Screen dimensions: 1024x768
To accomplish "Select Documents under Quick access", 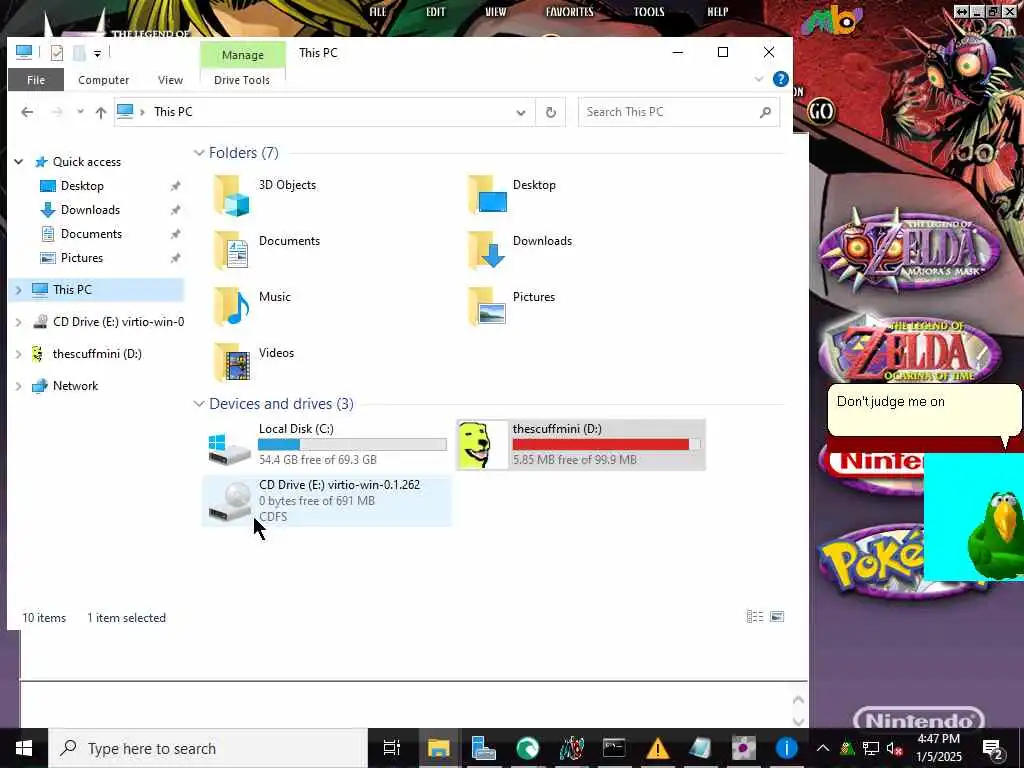I will [91, 234].
